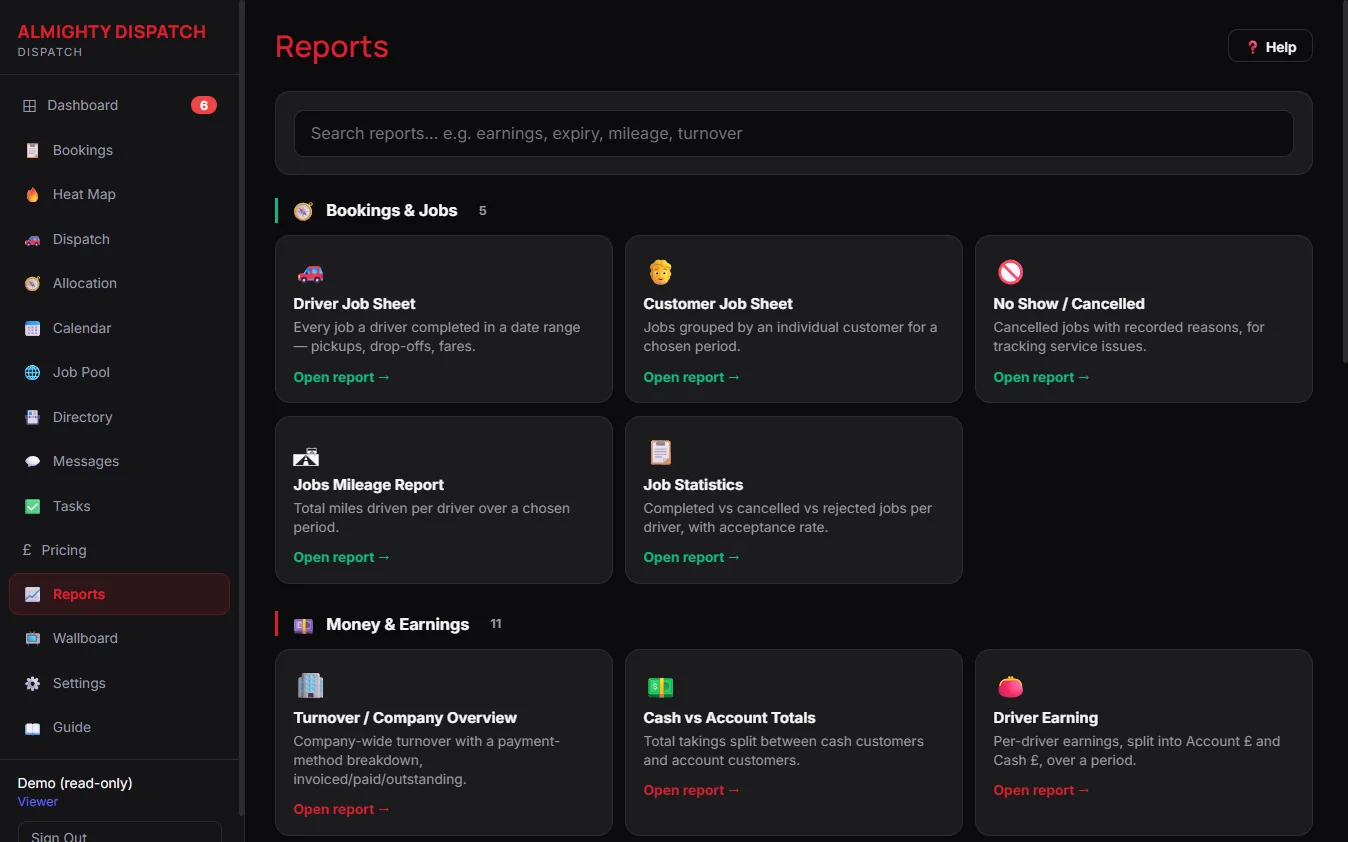Click the Pricing pound sign icon
Viewport: 1348px width, 842px height.
[x=27, y=550]
